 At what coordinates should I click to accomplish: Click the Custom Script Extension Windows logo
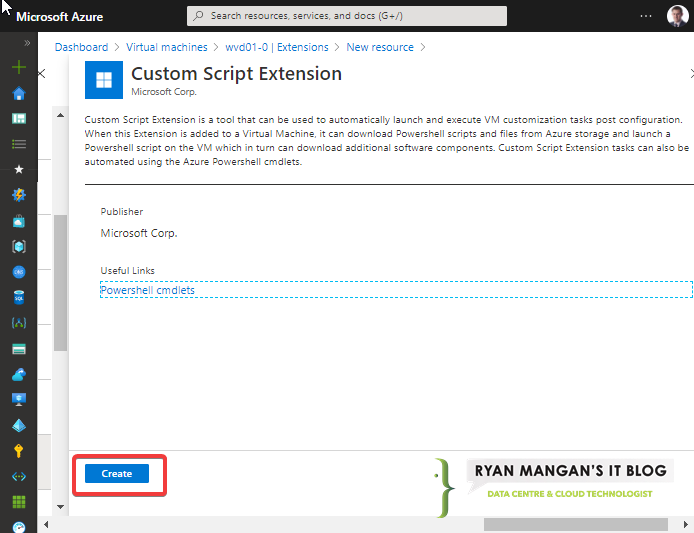tap(104, 80)
